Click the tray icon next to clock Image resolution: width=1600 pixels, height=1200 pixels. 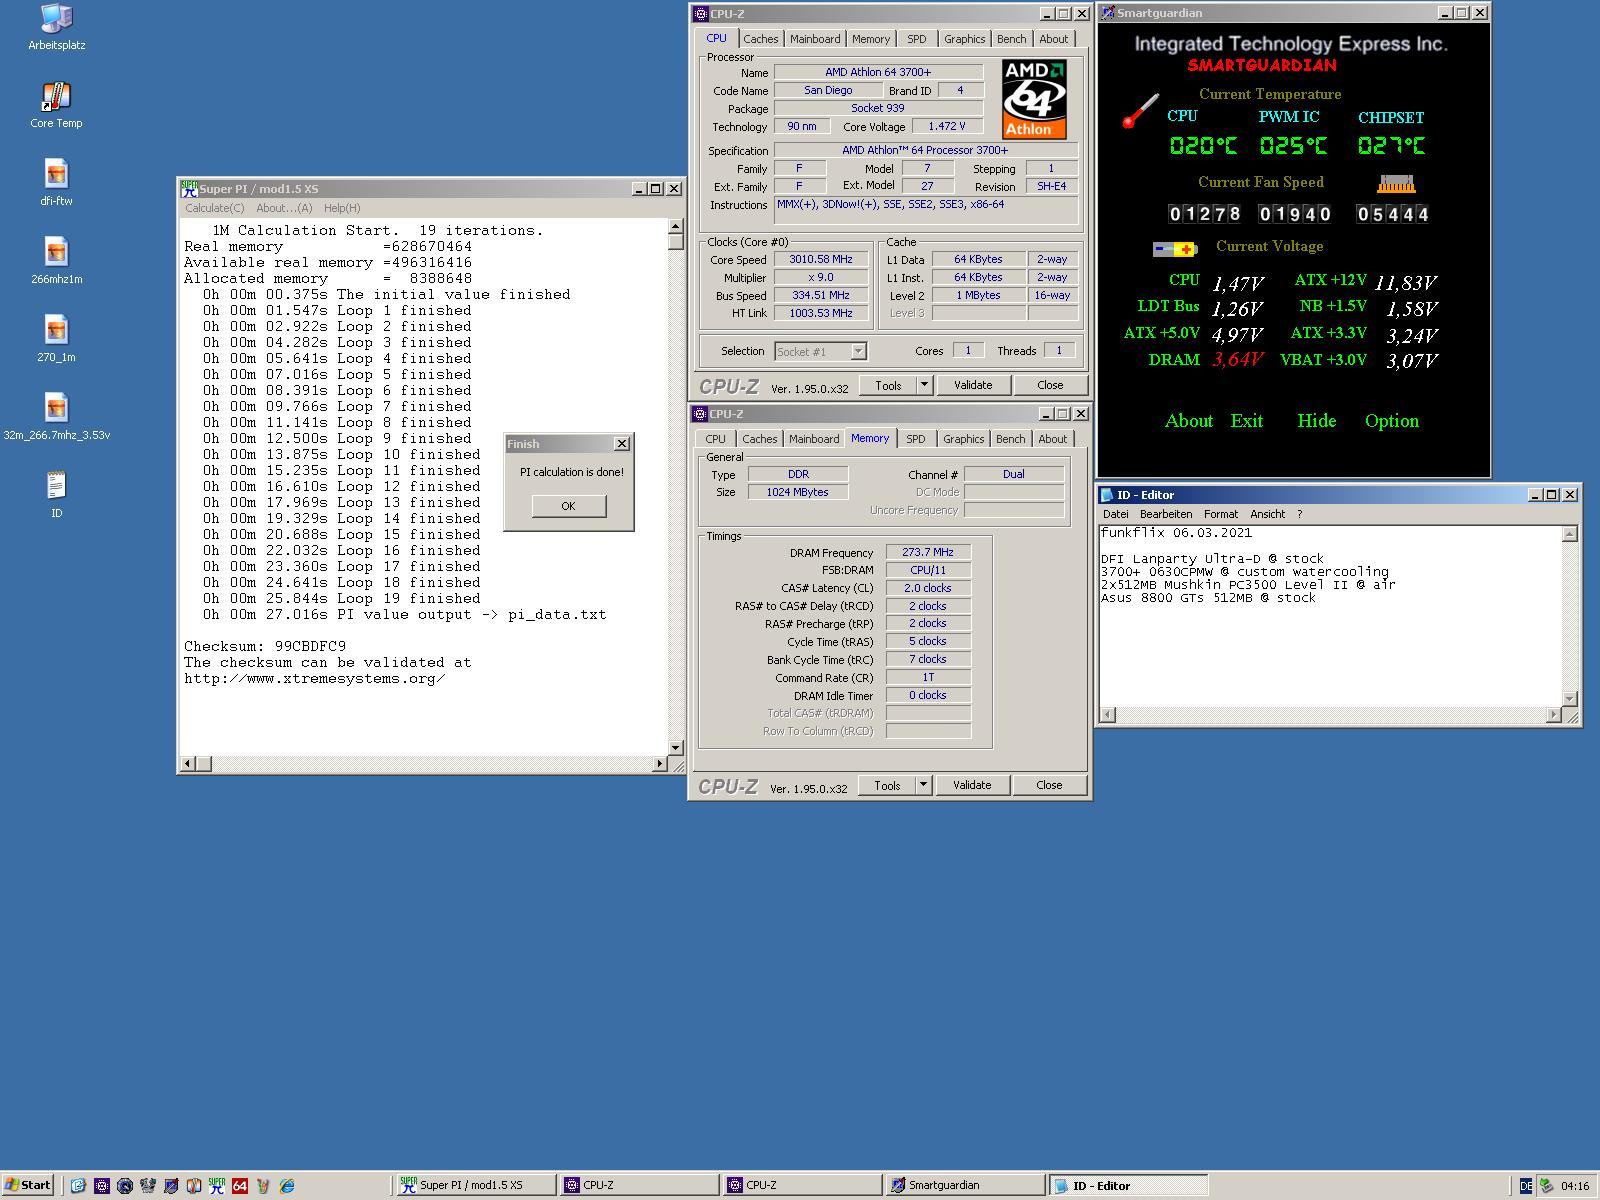coord(1546,1186)
